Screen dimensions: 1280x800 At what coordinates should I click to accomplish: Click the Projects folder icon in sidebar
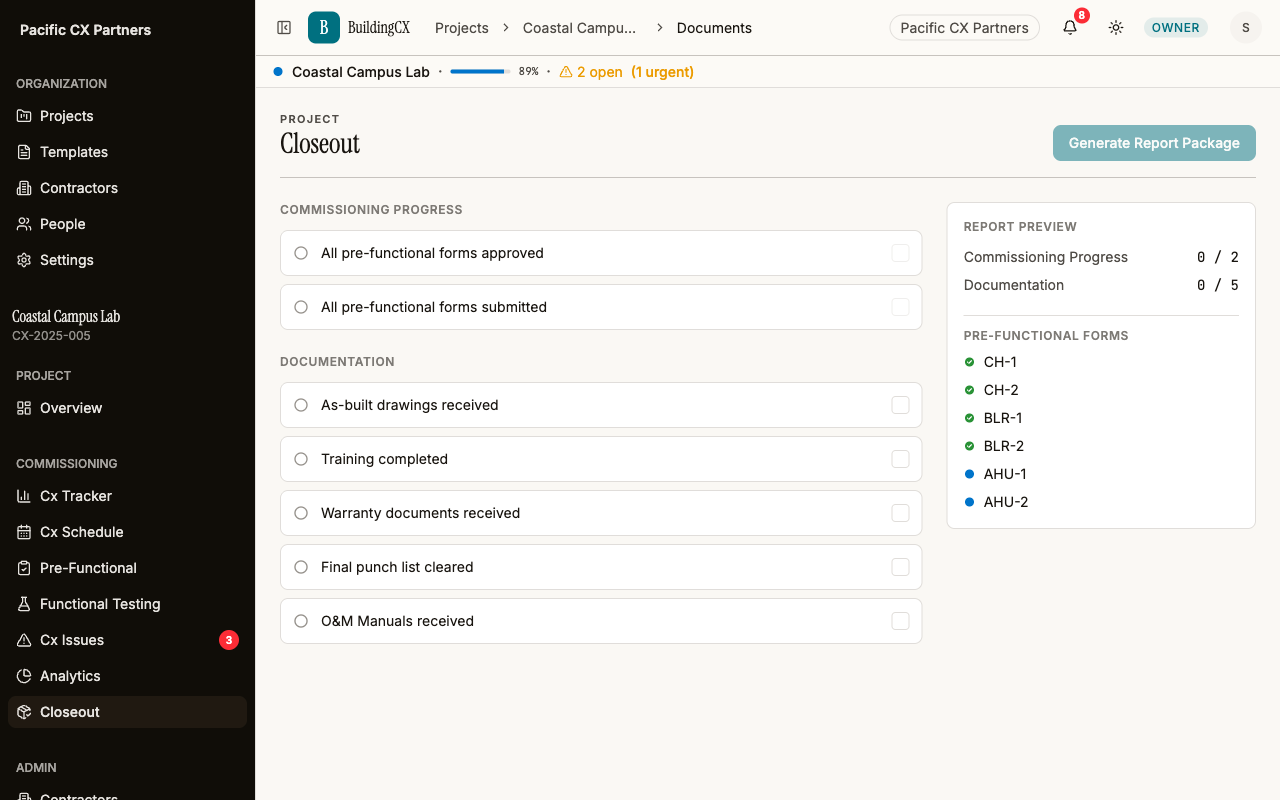[x=24, y=116]
